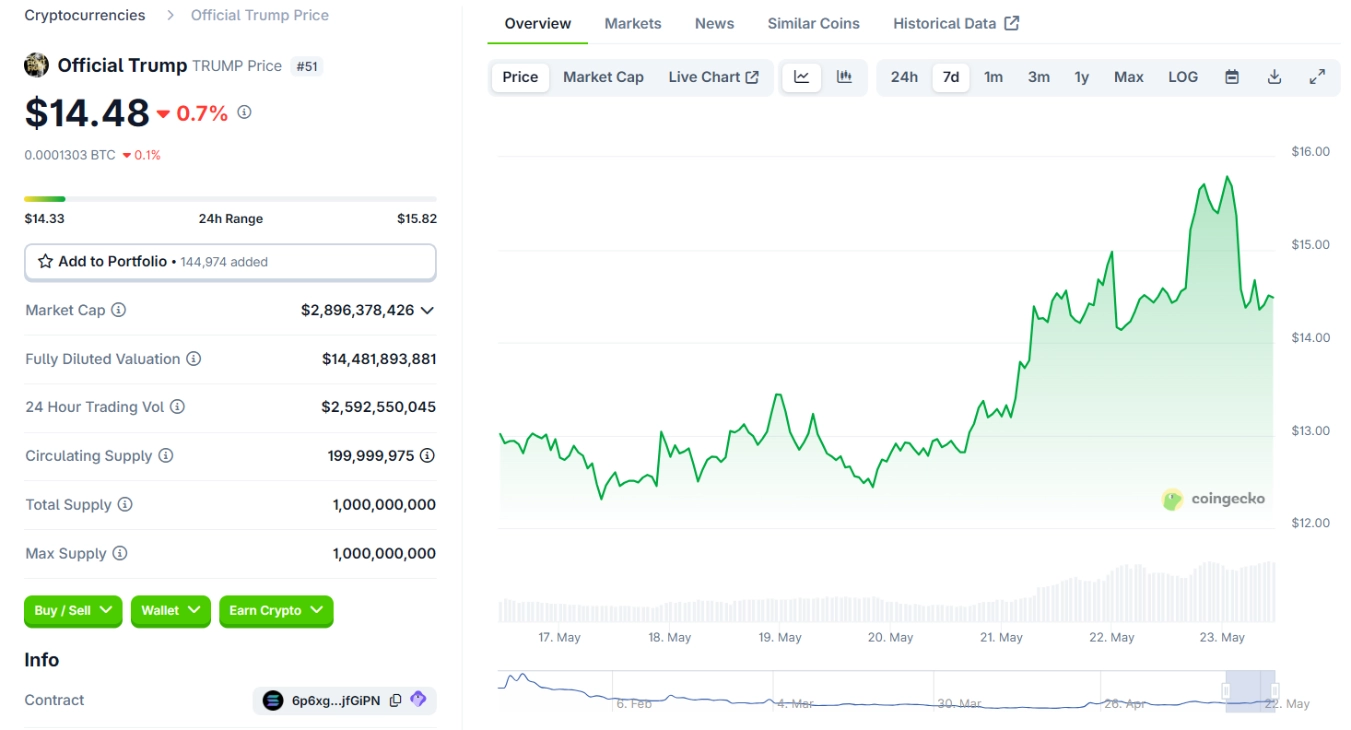Click the 24h Range progress bar
The width and height of the screenshot is (1351, 730).
230,199
